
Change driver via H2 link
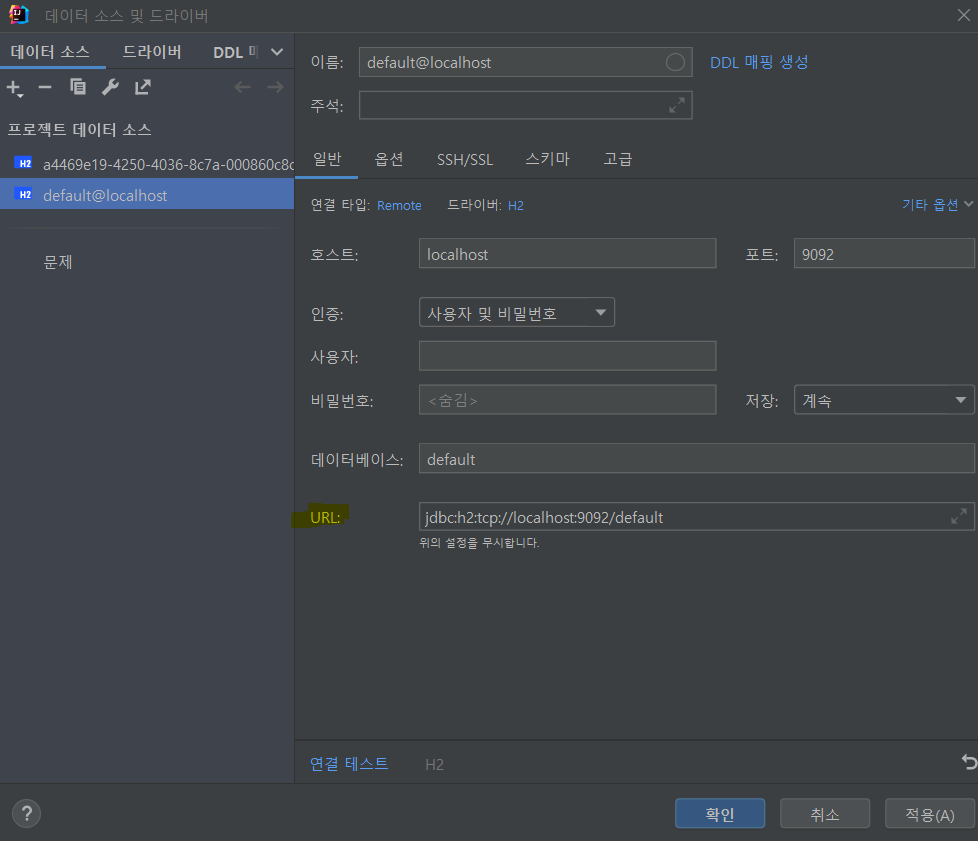click(x=516, y=205)
